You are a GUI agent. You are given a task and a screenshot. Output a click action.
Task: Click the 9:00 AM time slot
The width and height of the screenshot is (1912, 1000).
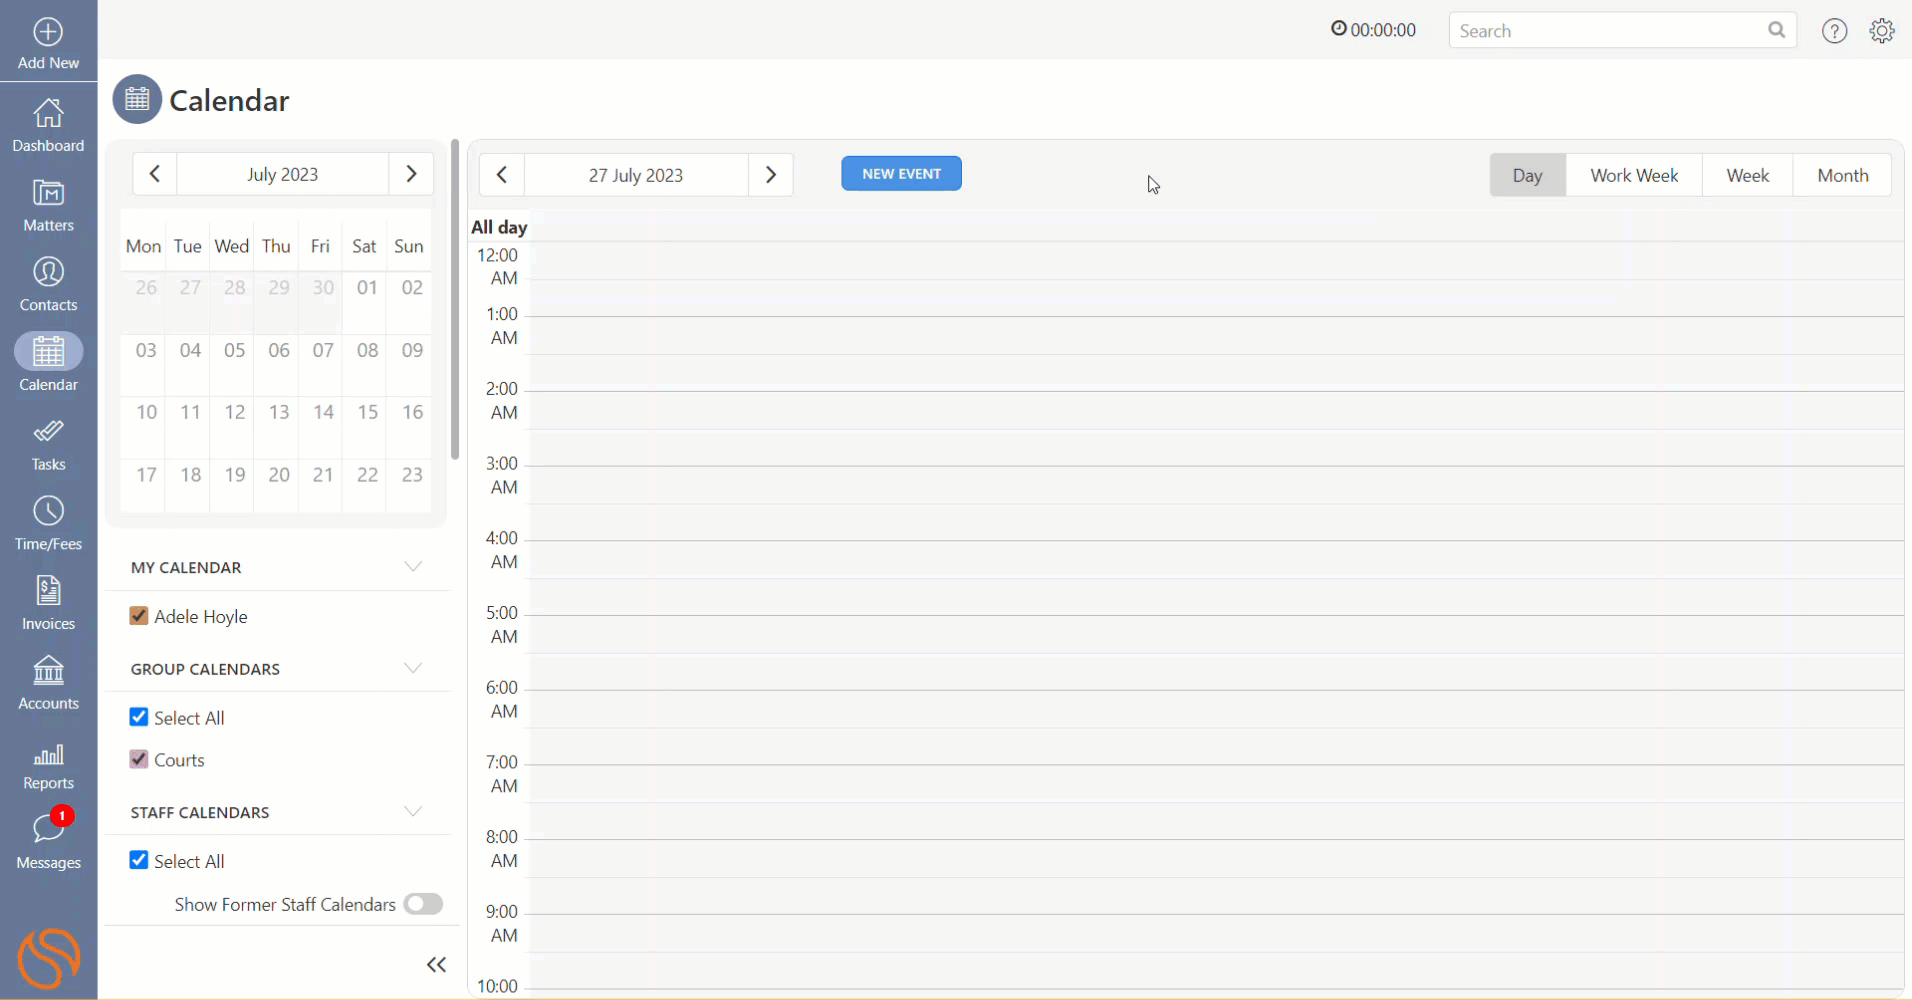pyautogui.click(x=1215, y=933)
